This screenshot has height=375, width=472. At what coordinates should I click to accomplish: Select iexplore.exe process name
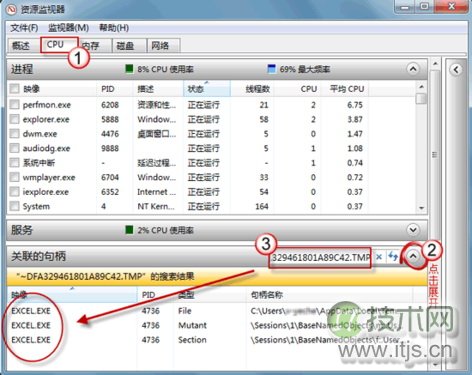46,192
